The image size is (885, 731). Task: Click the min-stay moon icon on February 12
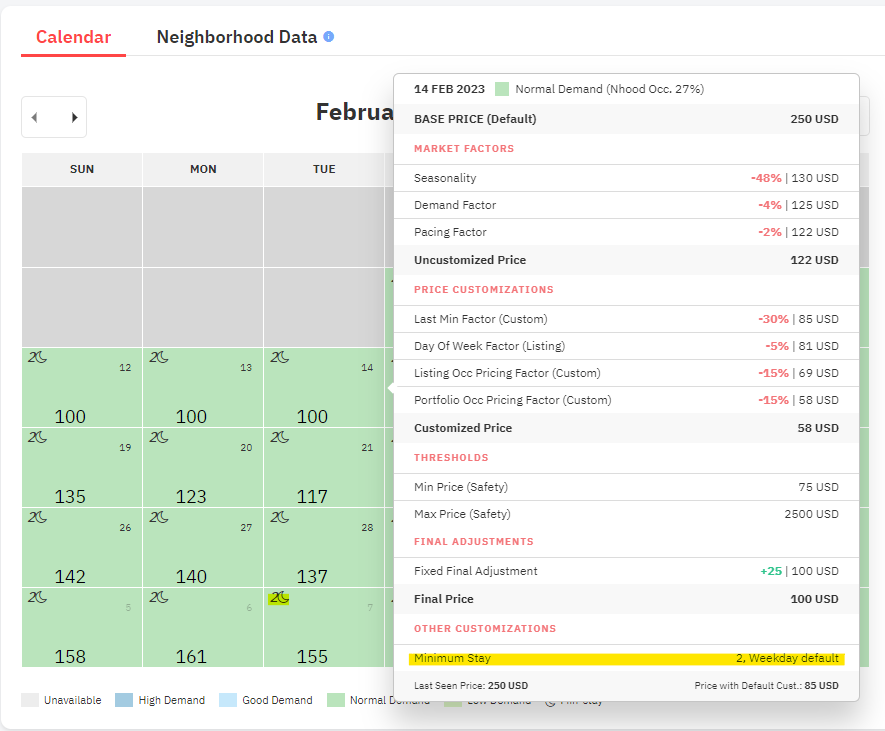pyautogui.click(x=38, y=357)
